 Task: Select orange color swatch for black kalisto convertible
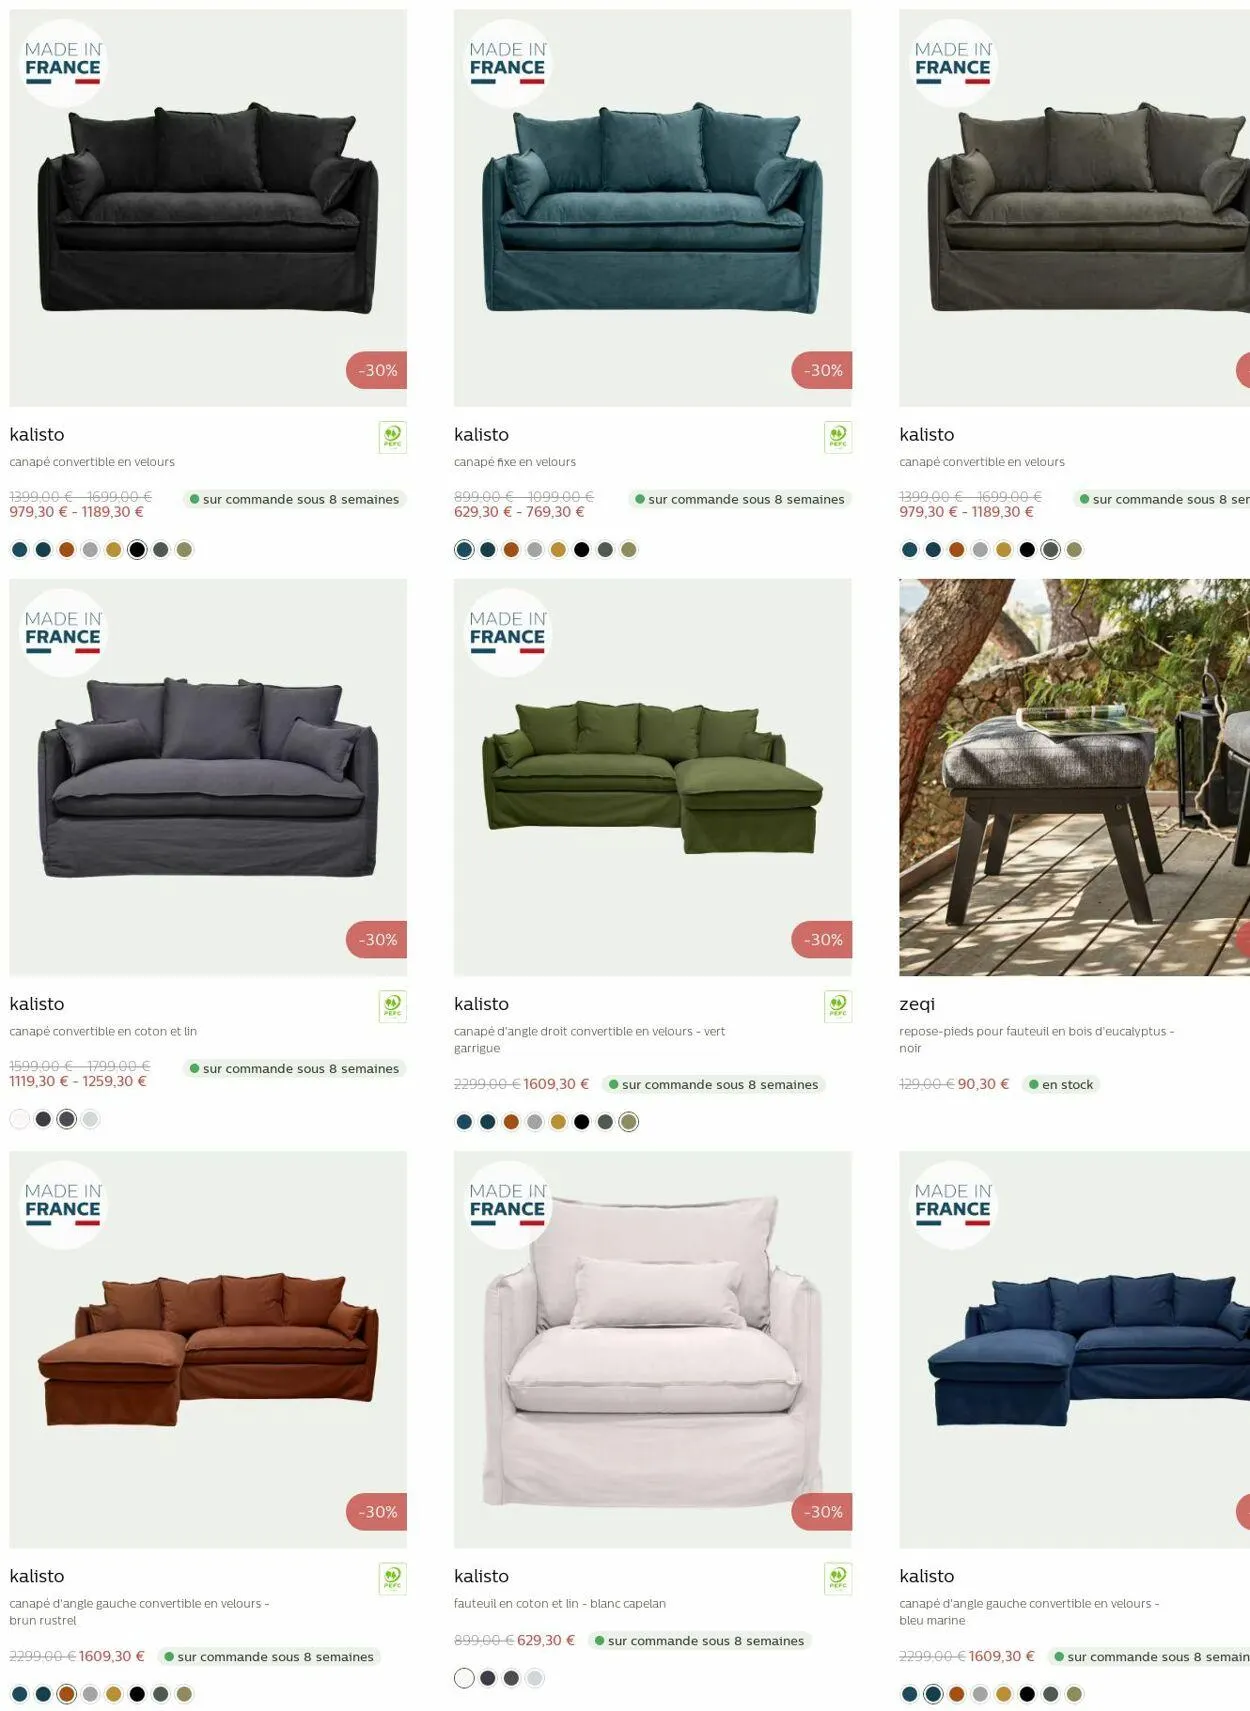click(x=67, y=549)
